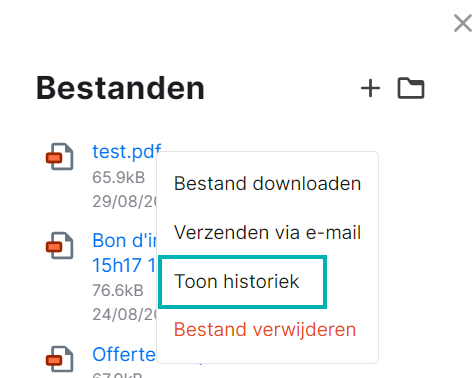
Task: Open the folder icon beside Bestanden
Action: 411,88
